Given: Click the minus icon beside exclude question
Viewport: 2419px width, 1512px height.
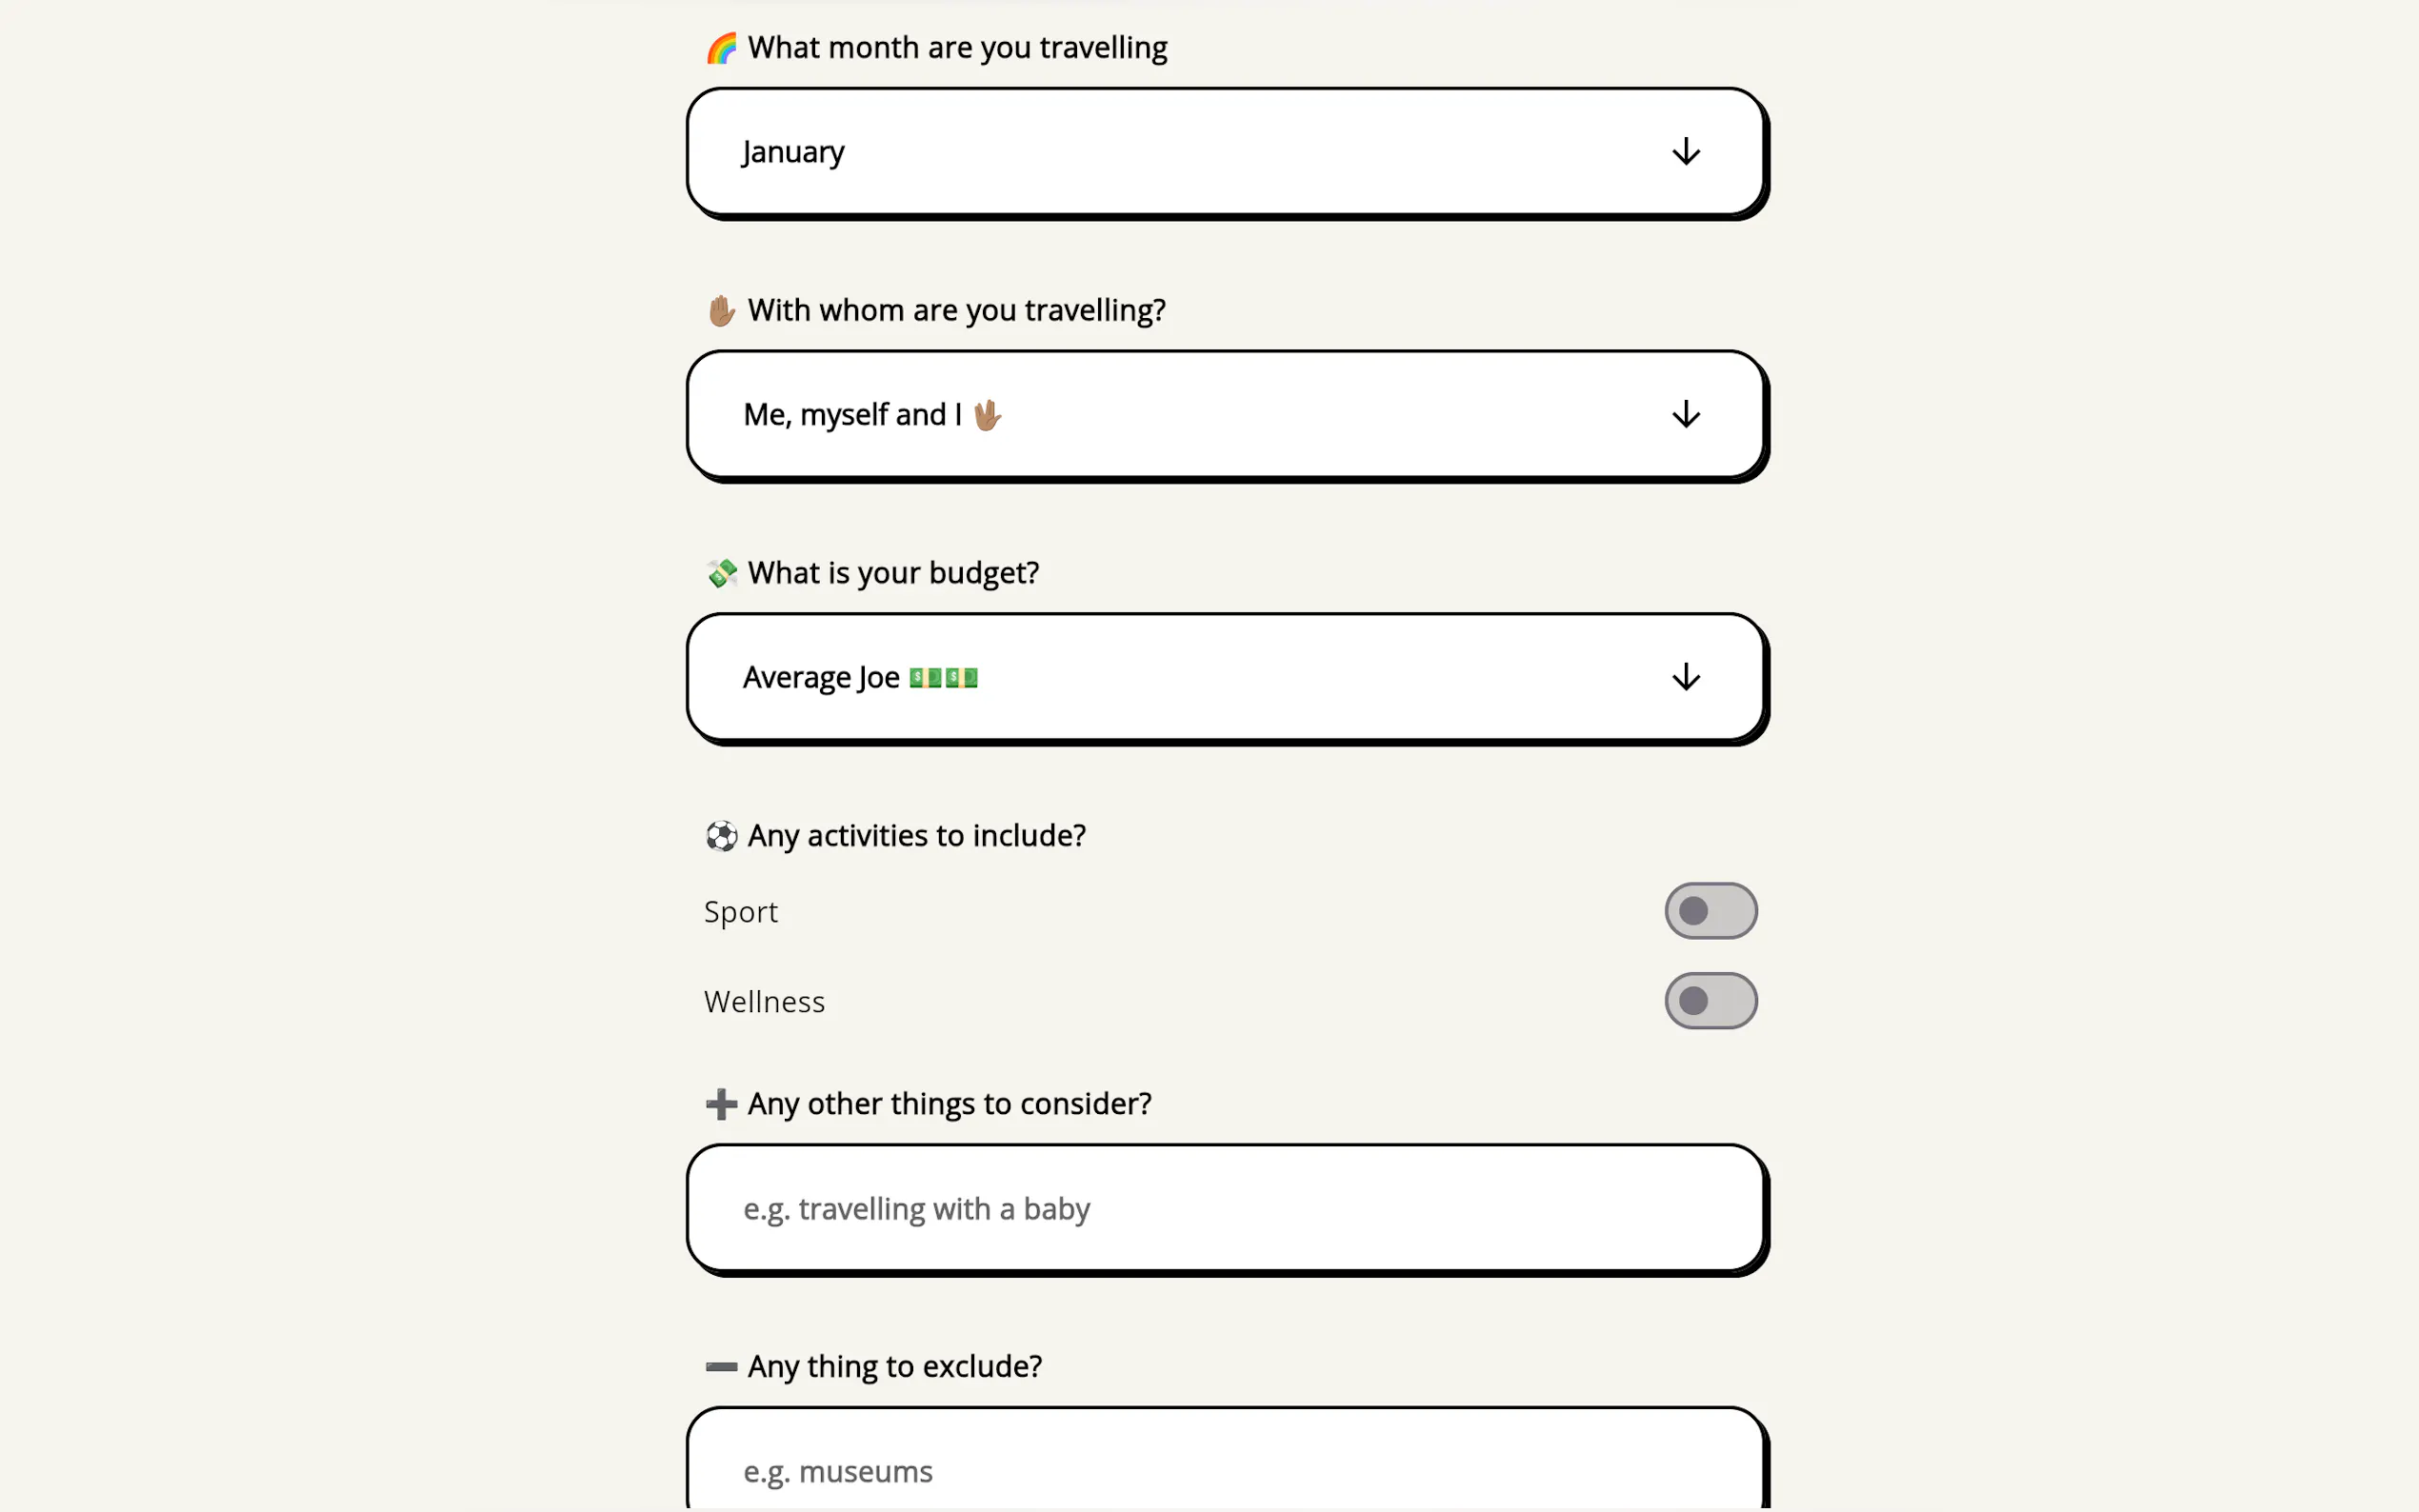Looking at the screenshot, I should (721, 1367).
